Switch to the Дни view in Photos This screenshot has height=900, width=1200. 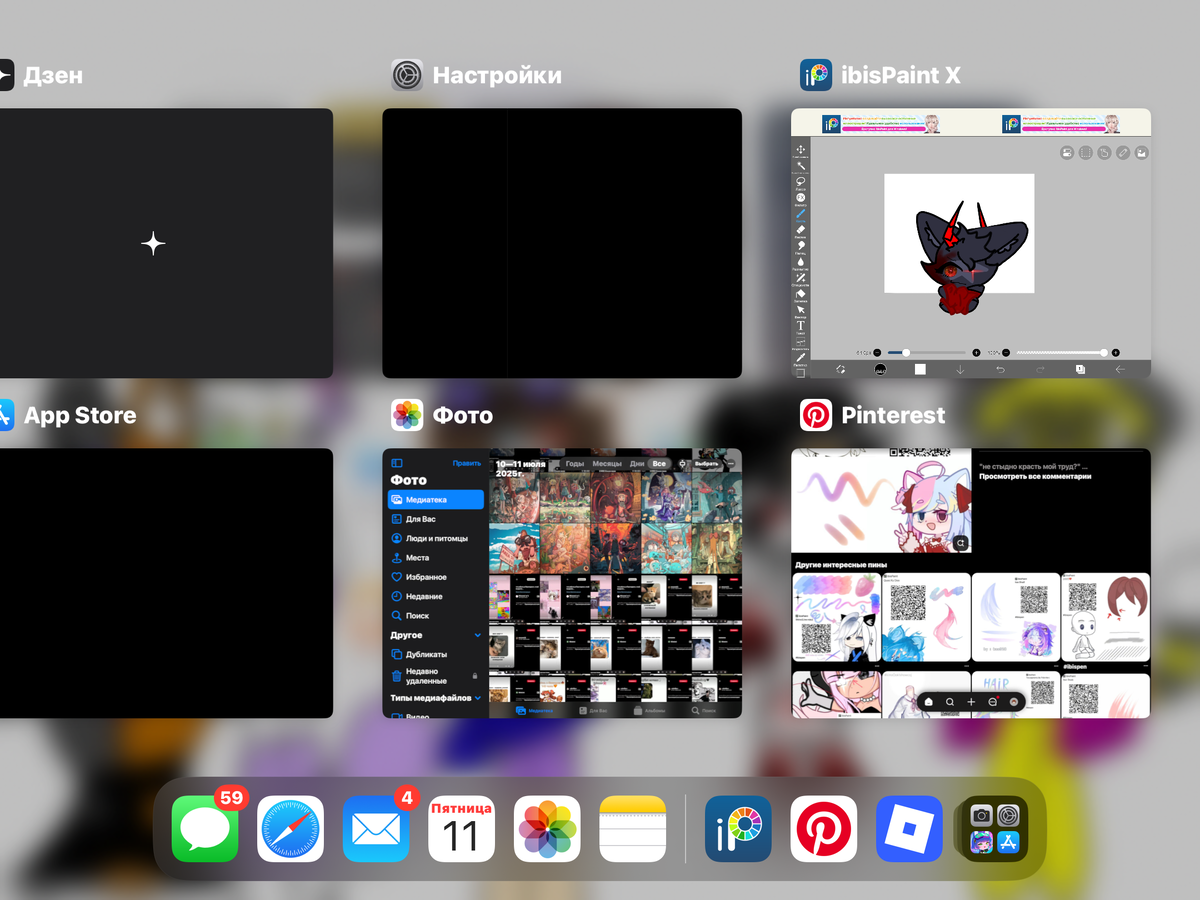pyautogui.click(x=636, y=463)
